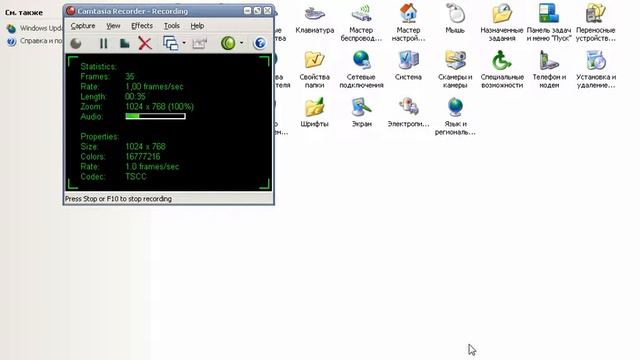The image size is (640, 360).
Task: Click the green circular effects icon
Action: [228, 43]
